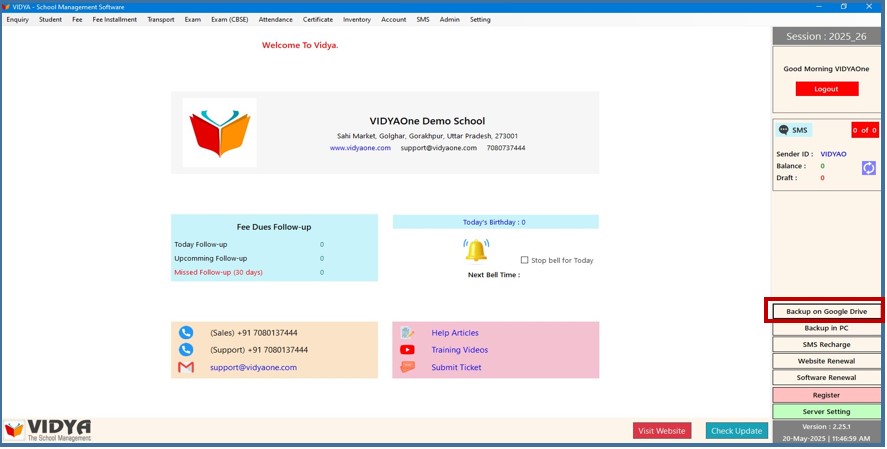887x449 pixels.
Task: Click Upcomming Follow-up row
Action: click(249, 258)
